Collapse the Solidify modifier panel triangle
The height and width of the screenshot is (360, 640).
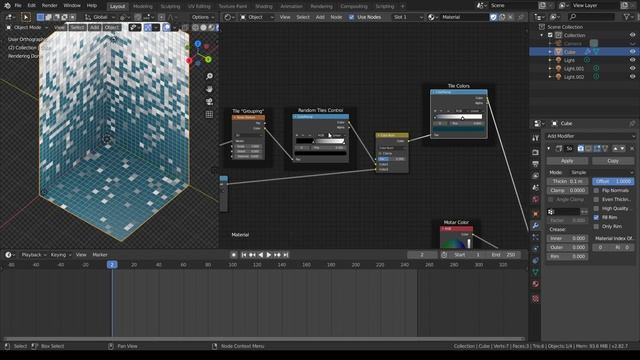(x=549, y=149)
